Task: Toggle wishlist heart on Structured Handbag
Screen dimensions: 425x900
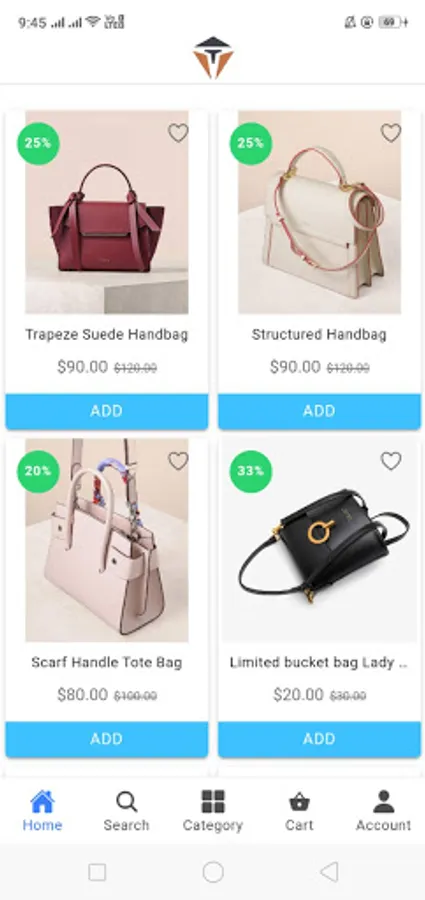Action: (x=391, y=133)
